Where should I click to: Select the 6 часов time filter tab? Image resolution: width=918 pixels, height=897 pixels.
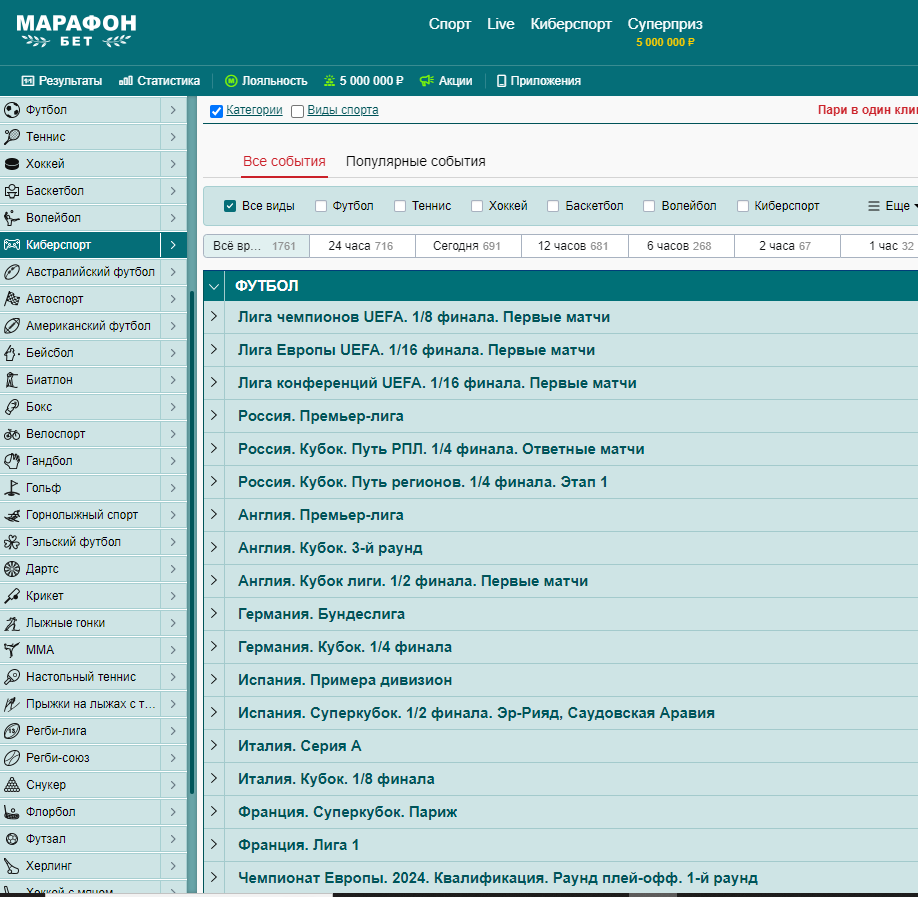pos(681,246)
